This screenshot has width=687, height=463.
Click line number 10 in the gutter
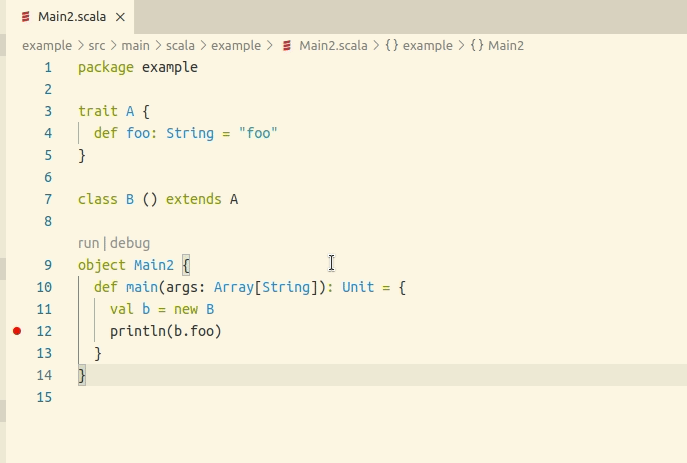click(44, 287)
